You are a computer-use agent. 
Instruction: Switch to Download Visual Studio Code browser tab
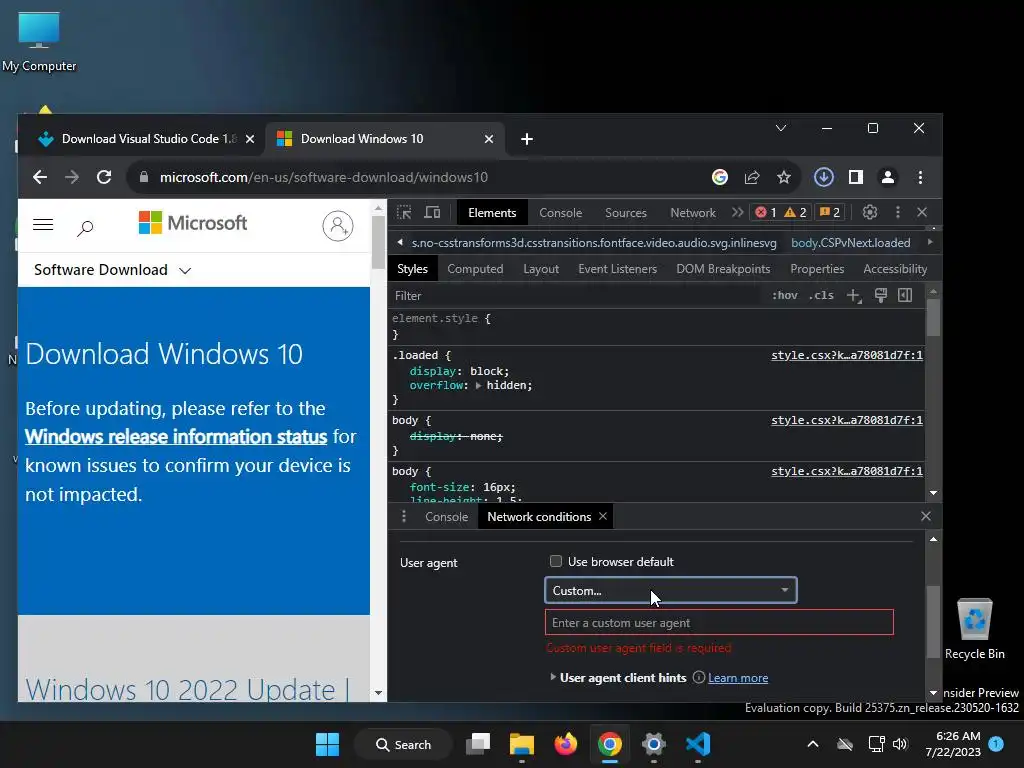(147, 138)
